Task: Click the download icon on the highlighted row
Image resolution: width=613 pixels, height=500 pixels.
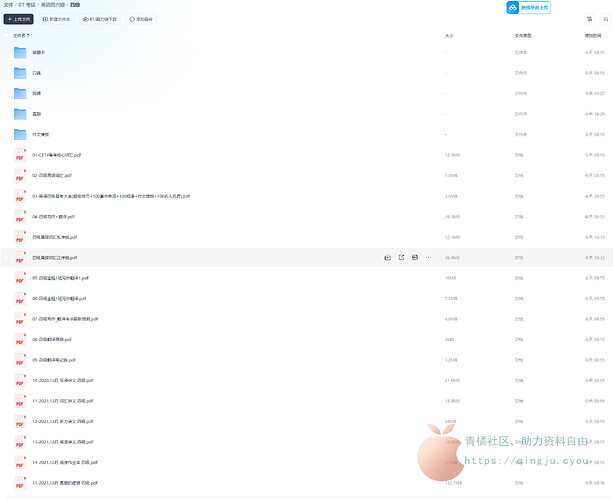Action: [x=387, y=257]
